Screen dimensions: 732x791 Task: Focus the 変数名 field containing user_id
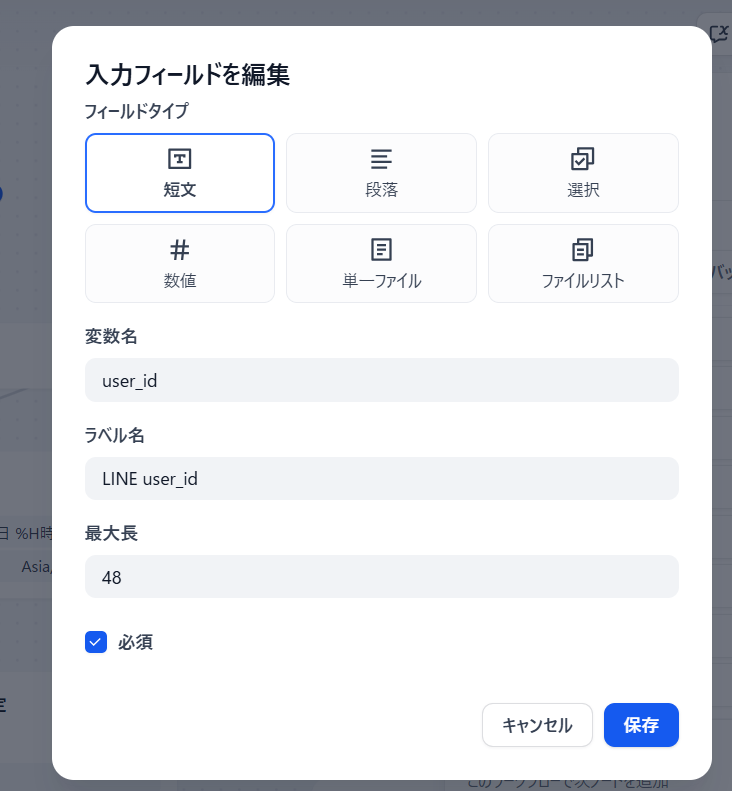381,380
